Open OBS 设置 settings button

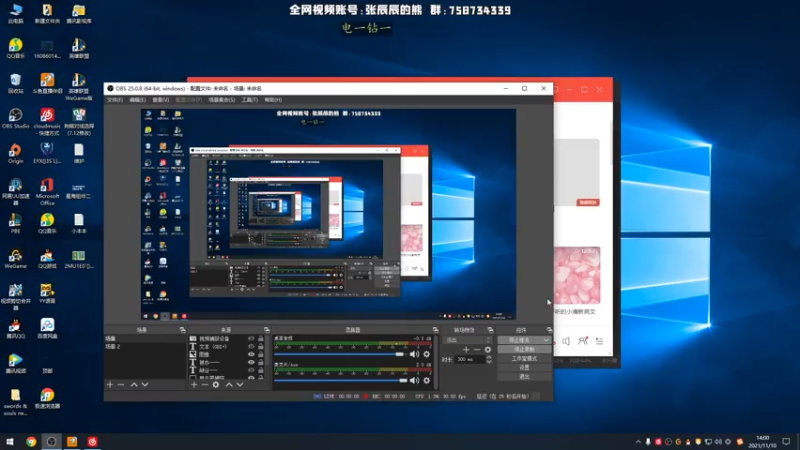point(524,368)
